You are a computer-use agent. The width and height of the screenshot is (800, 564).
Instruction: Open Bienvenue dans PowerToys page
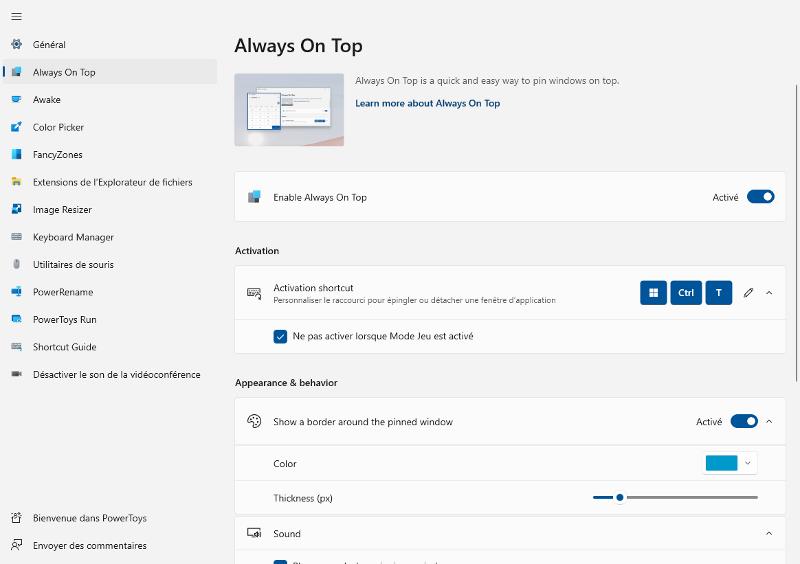[110, 518]
